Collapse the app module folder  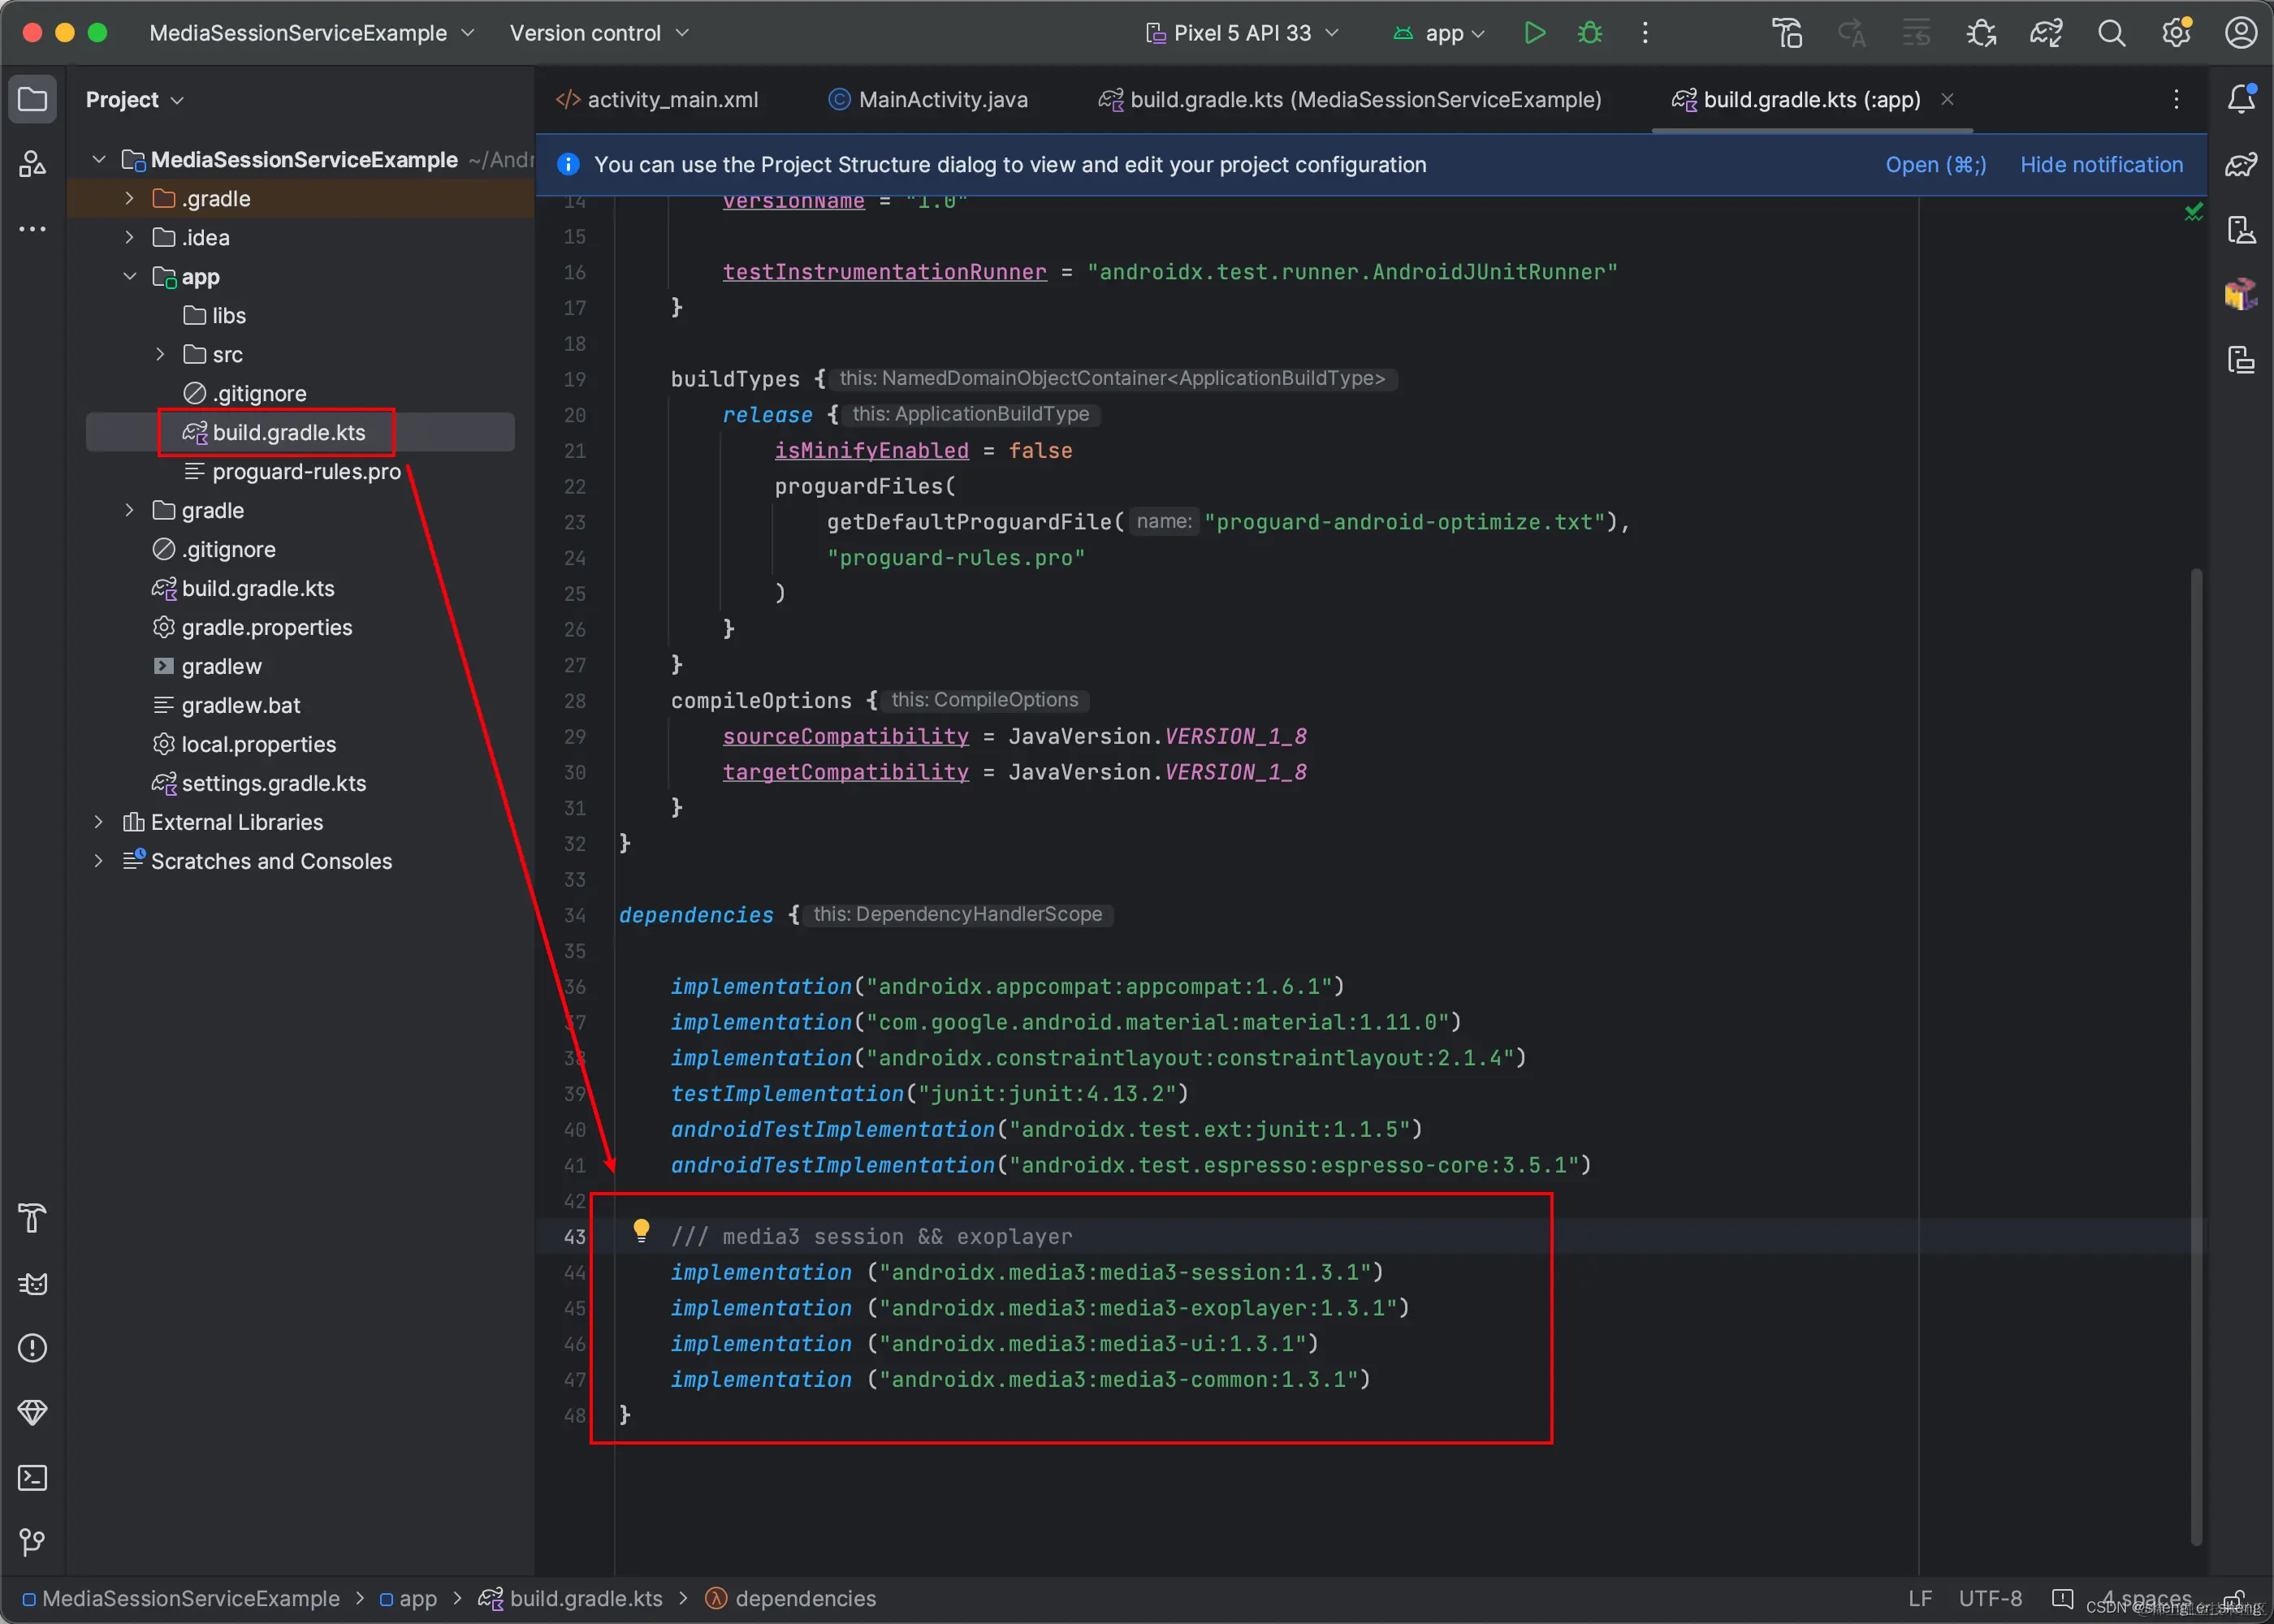click(129, 276)
